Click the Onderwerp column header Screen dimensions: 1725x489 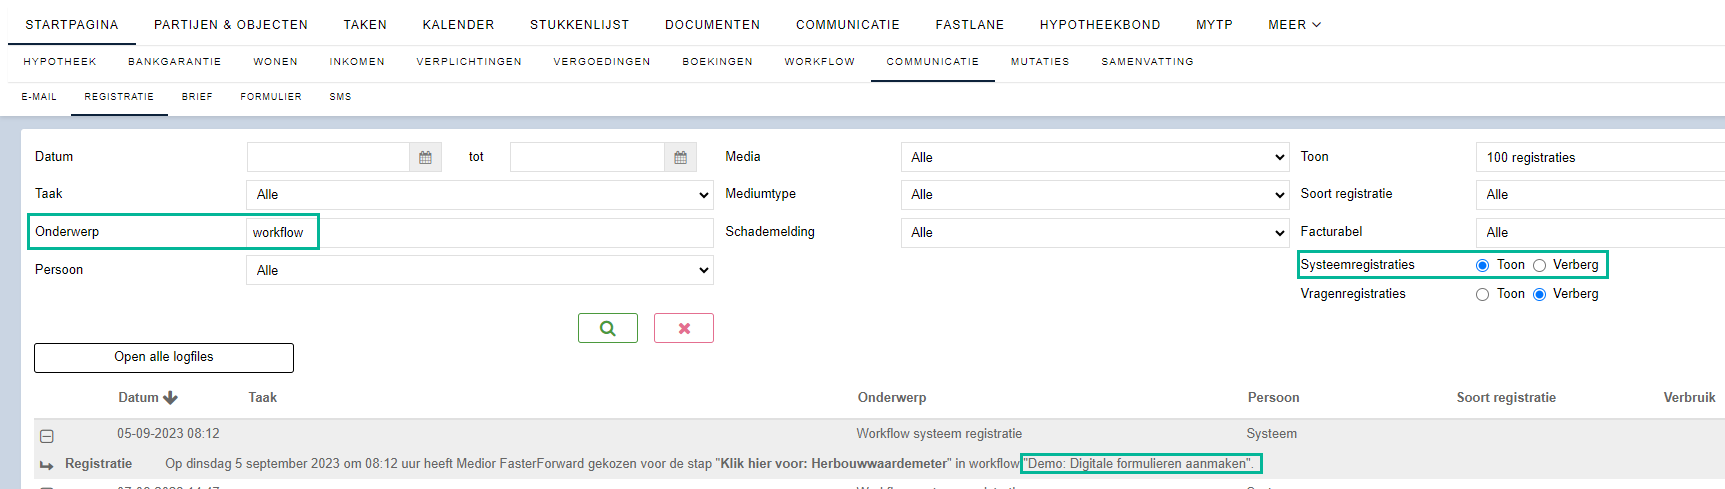click(x=892, y=398)
